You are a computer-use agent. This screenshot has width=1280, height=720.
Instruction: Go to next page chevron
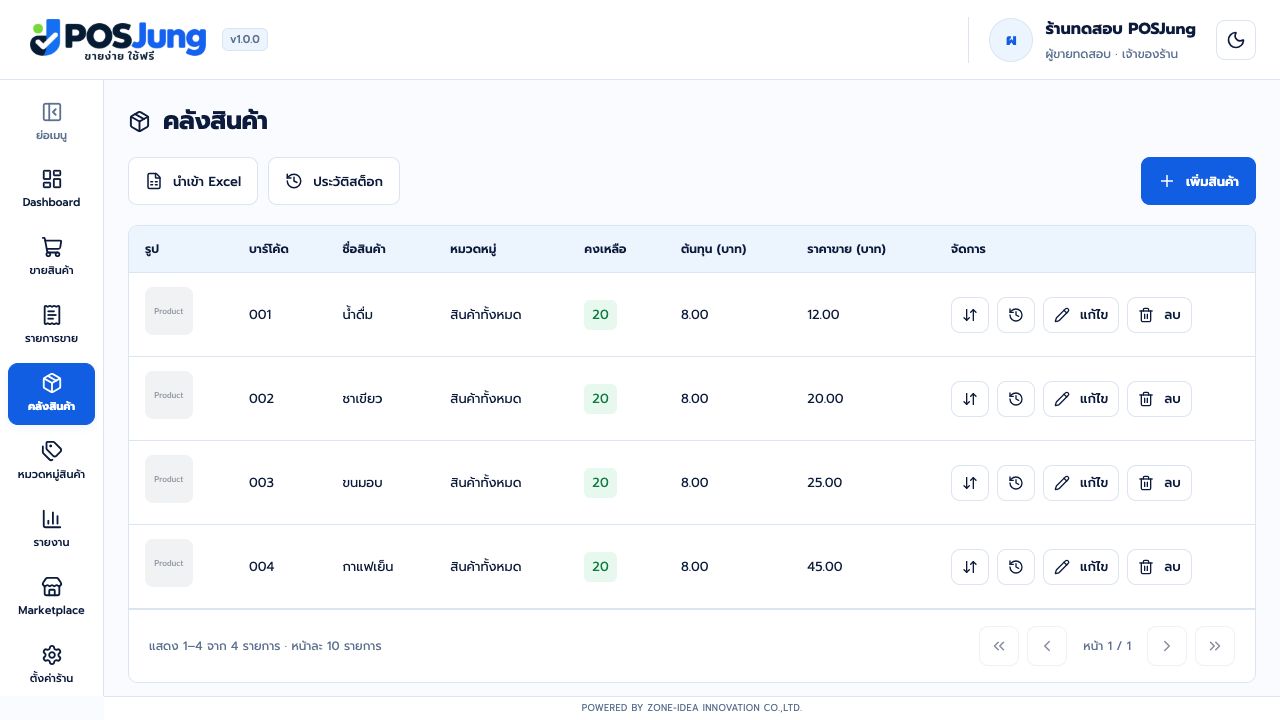point(1167,646)
